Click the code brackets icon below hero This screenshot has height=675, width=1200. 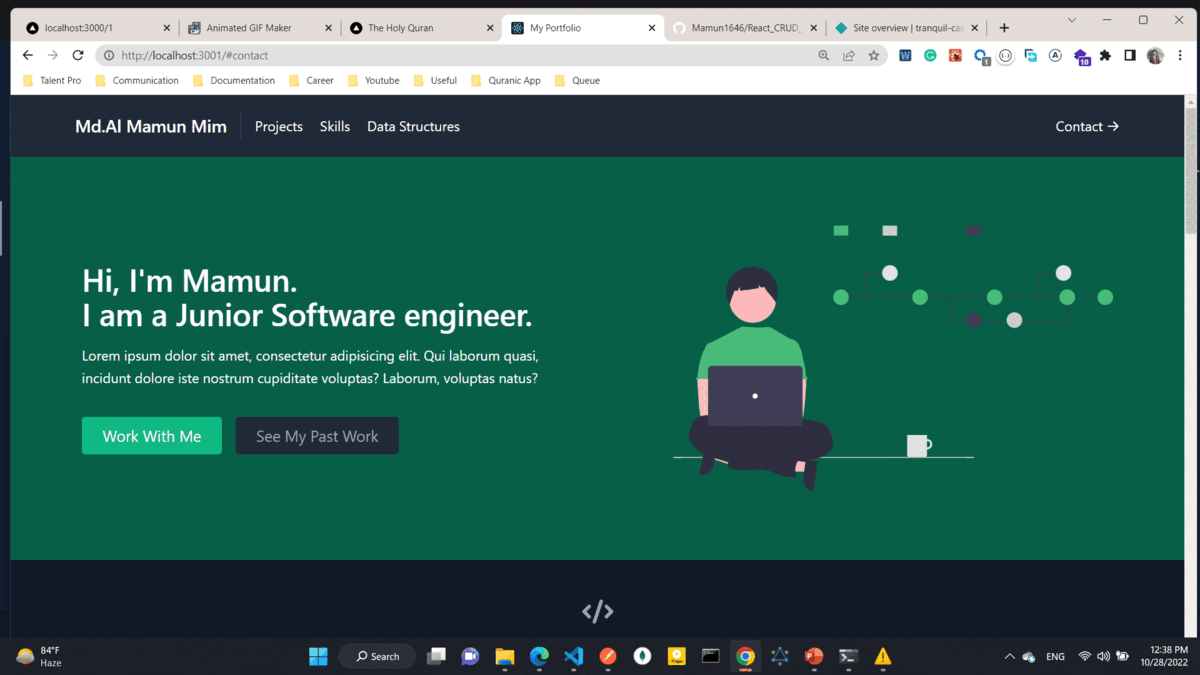coord(598,611)
